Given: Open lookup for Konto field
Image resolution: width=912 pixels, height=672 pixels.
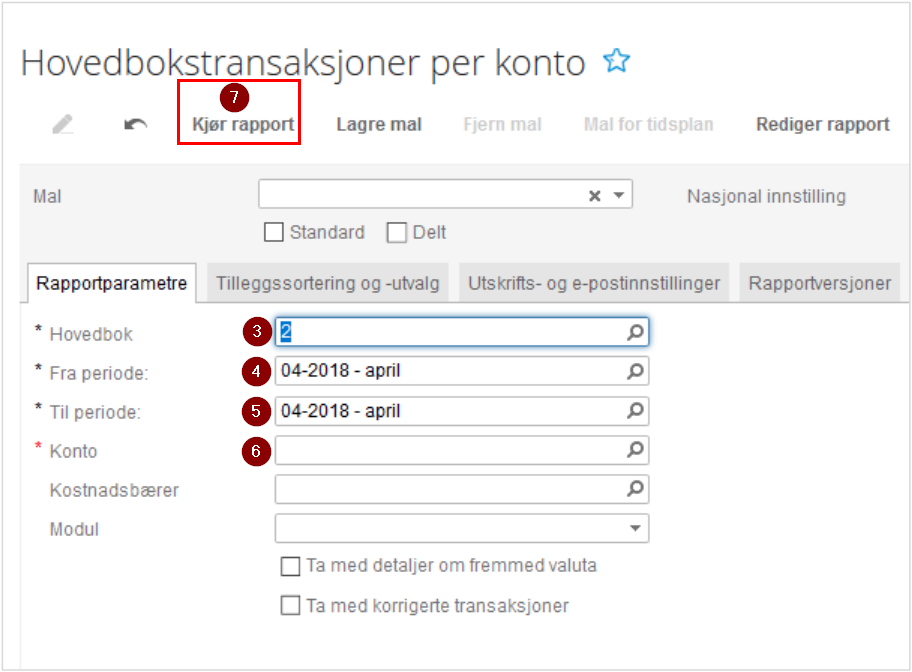Looking at the screenshot, I should click(x=635, y=450).
